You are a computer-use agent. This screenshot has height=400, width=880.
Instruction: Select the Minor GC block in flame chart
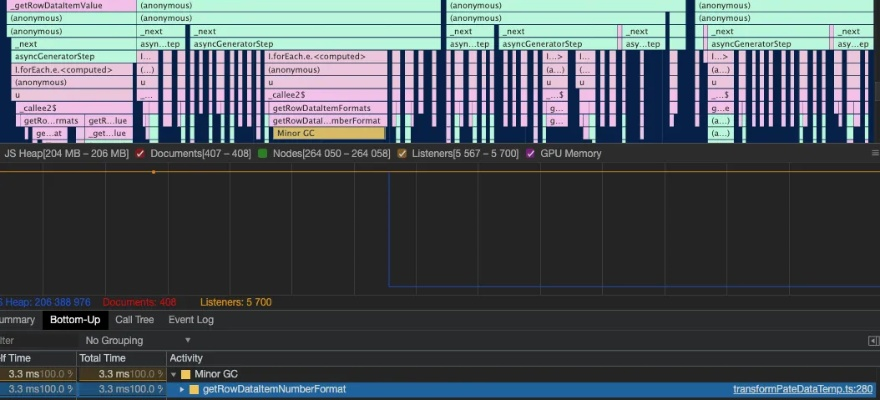tap(328, 133)
